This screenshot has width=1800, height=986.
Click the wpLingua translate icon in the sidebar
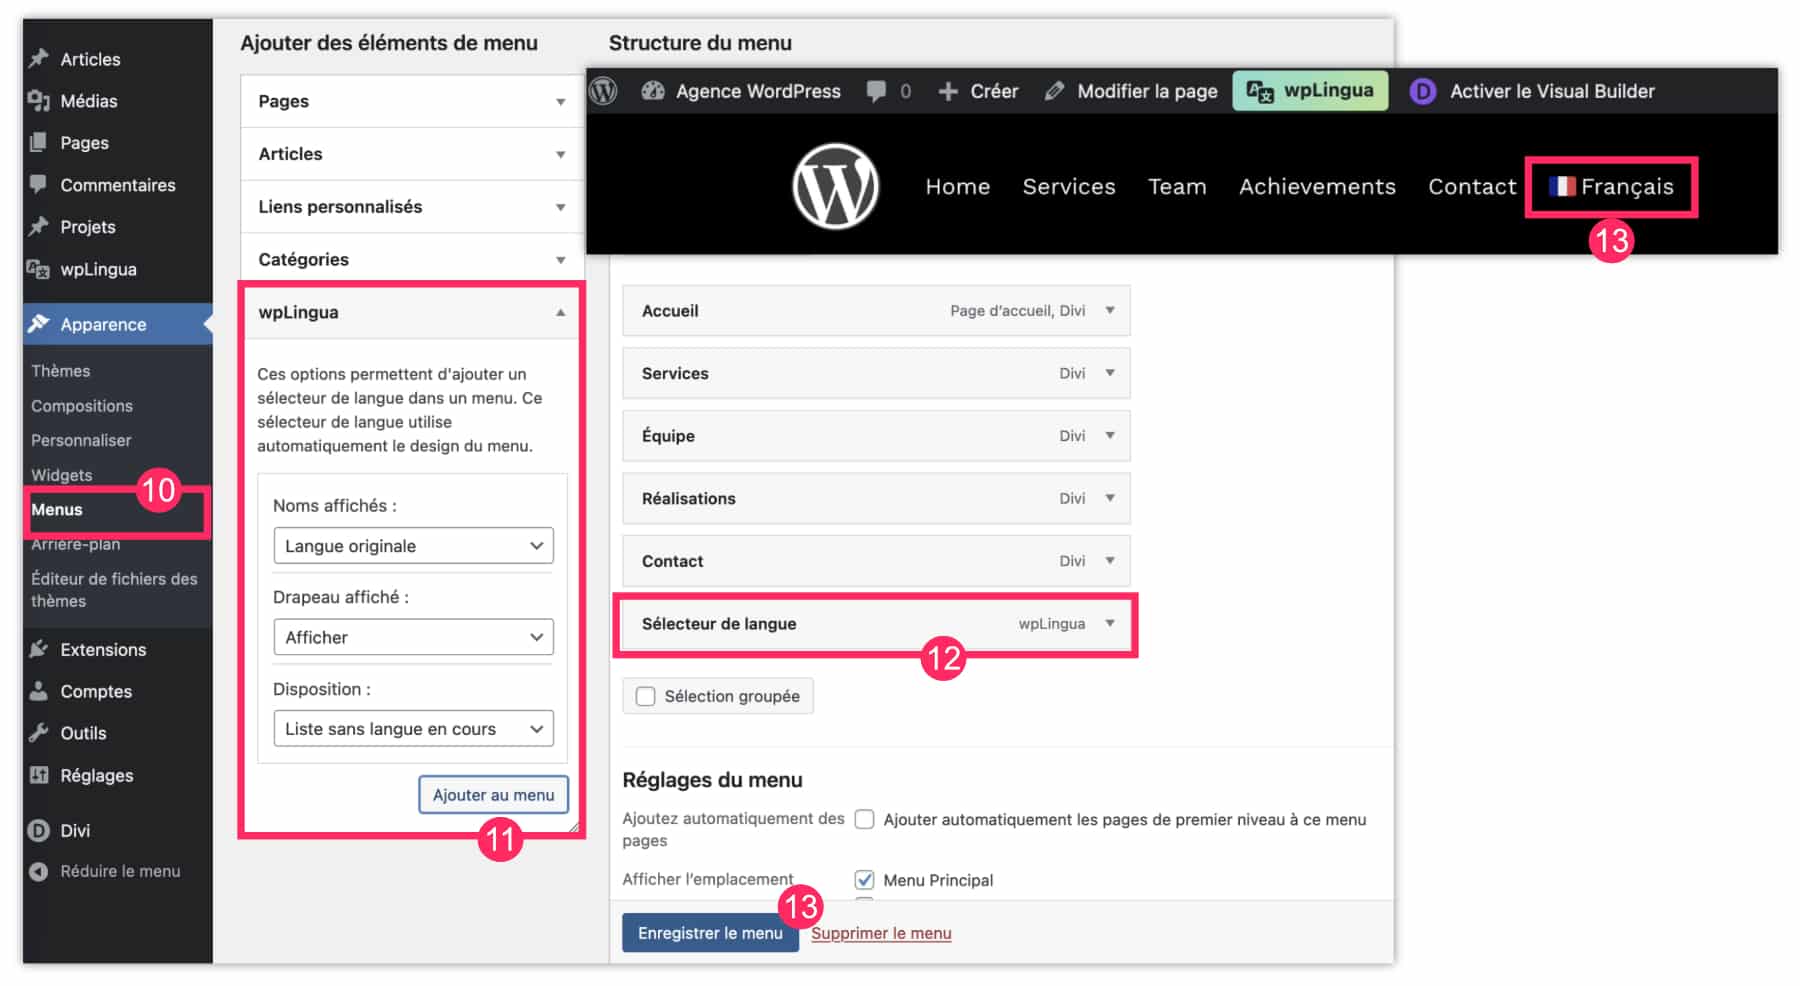(x=39, y=269)
